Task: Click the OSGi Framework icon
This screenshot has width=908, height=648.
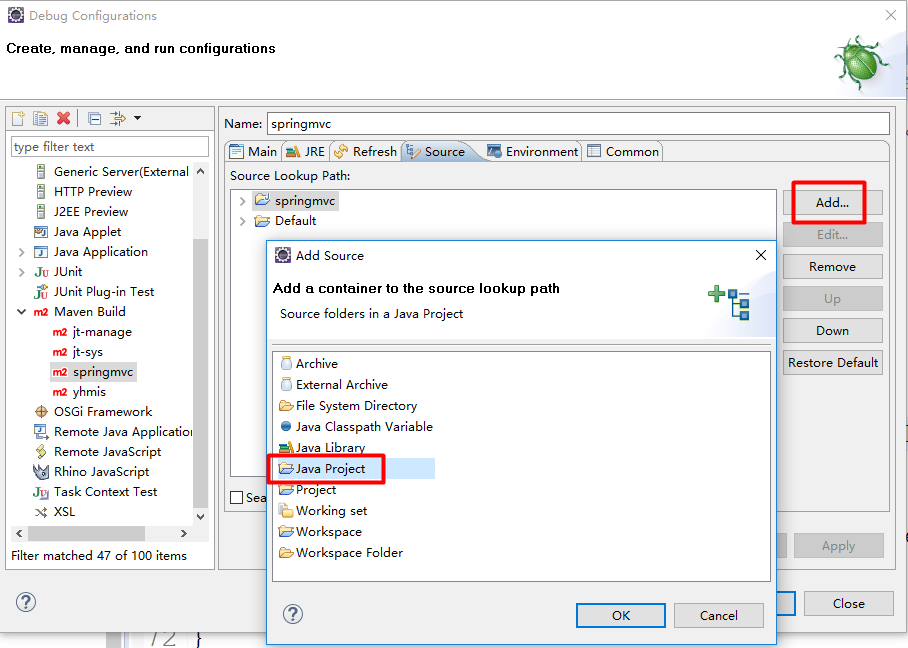Action: [x=41, y=412]
